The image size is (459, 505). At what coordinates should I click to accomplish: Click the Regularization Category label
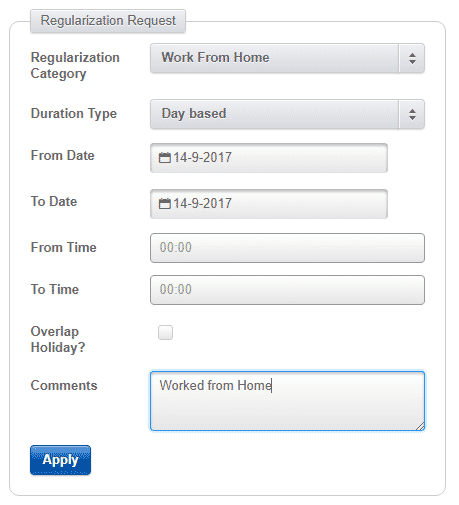tap(75, 66)
